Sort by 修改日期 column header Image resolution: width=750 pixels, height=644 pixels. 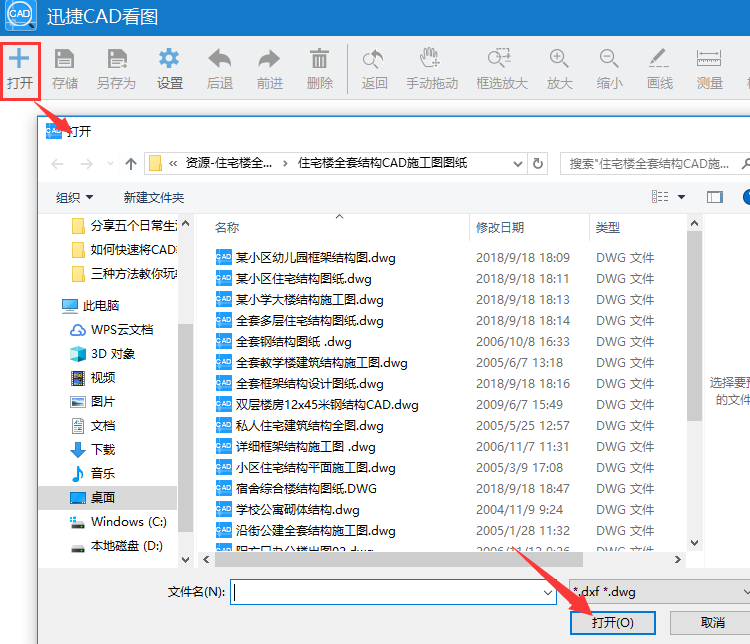pyautogui.click(x=500, y=227)
